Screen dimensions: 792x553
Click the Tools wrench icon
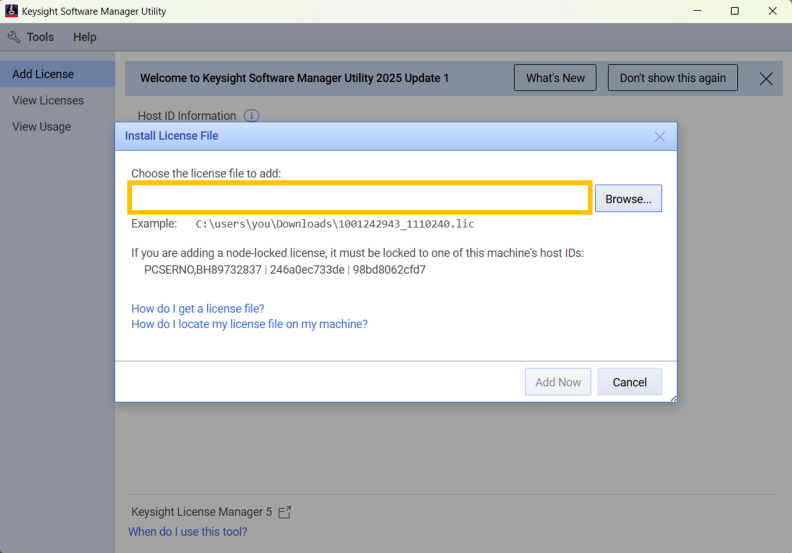pyautogui.click(x=14, y=37)
